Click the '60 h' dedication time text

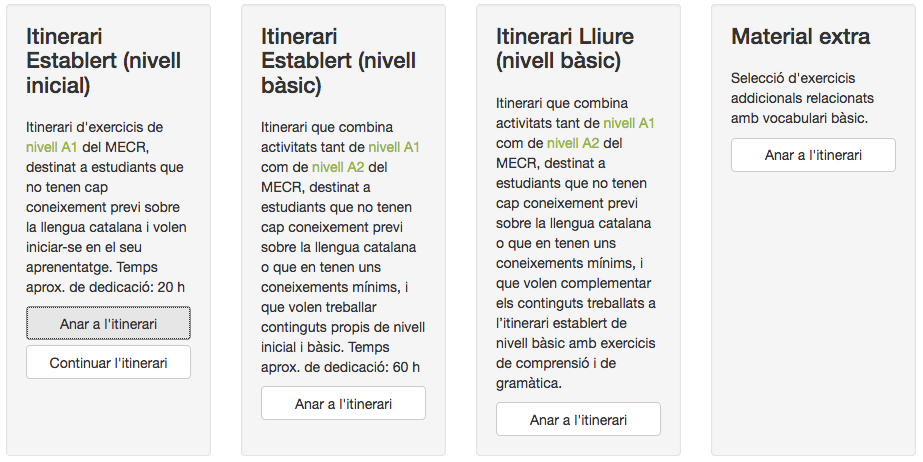pyautogui.click(x=405, y=367)
